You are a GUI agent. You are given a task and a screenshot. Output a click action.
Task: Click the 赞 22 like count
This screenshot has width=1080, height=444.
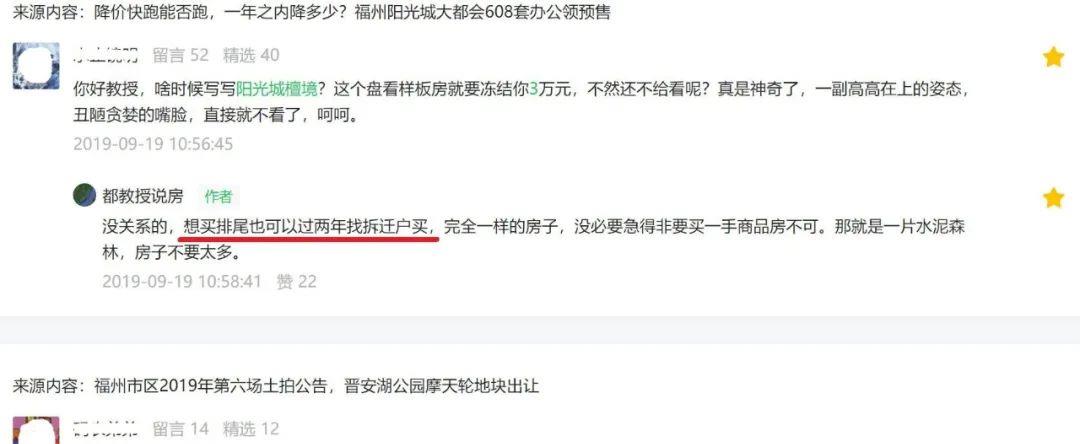click(x=296, y=281)
